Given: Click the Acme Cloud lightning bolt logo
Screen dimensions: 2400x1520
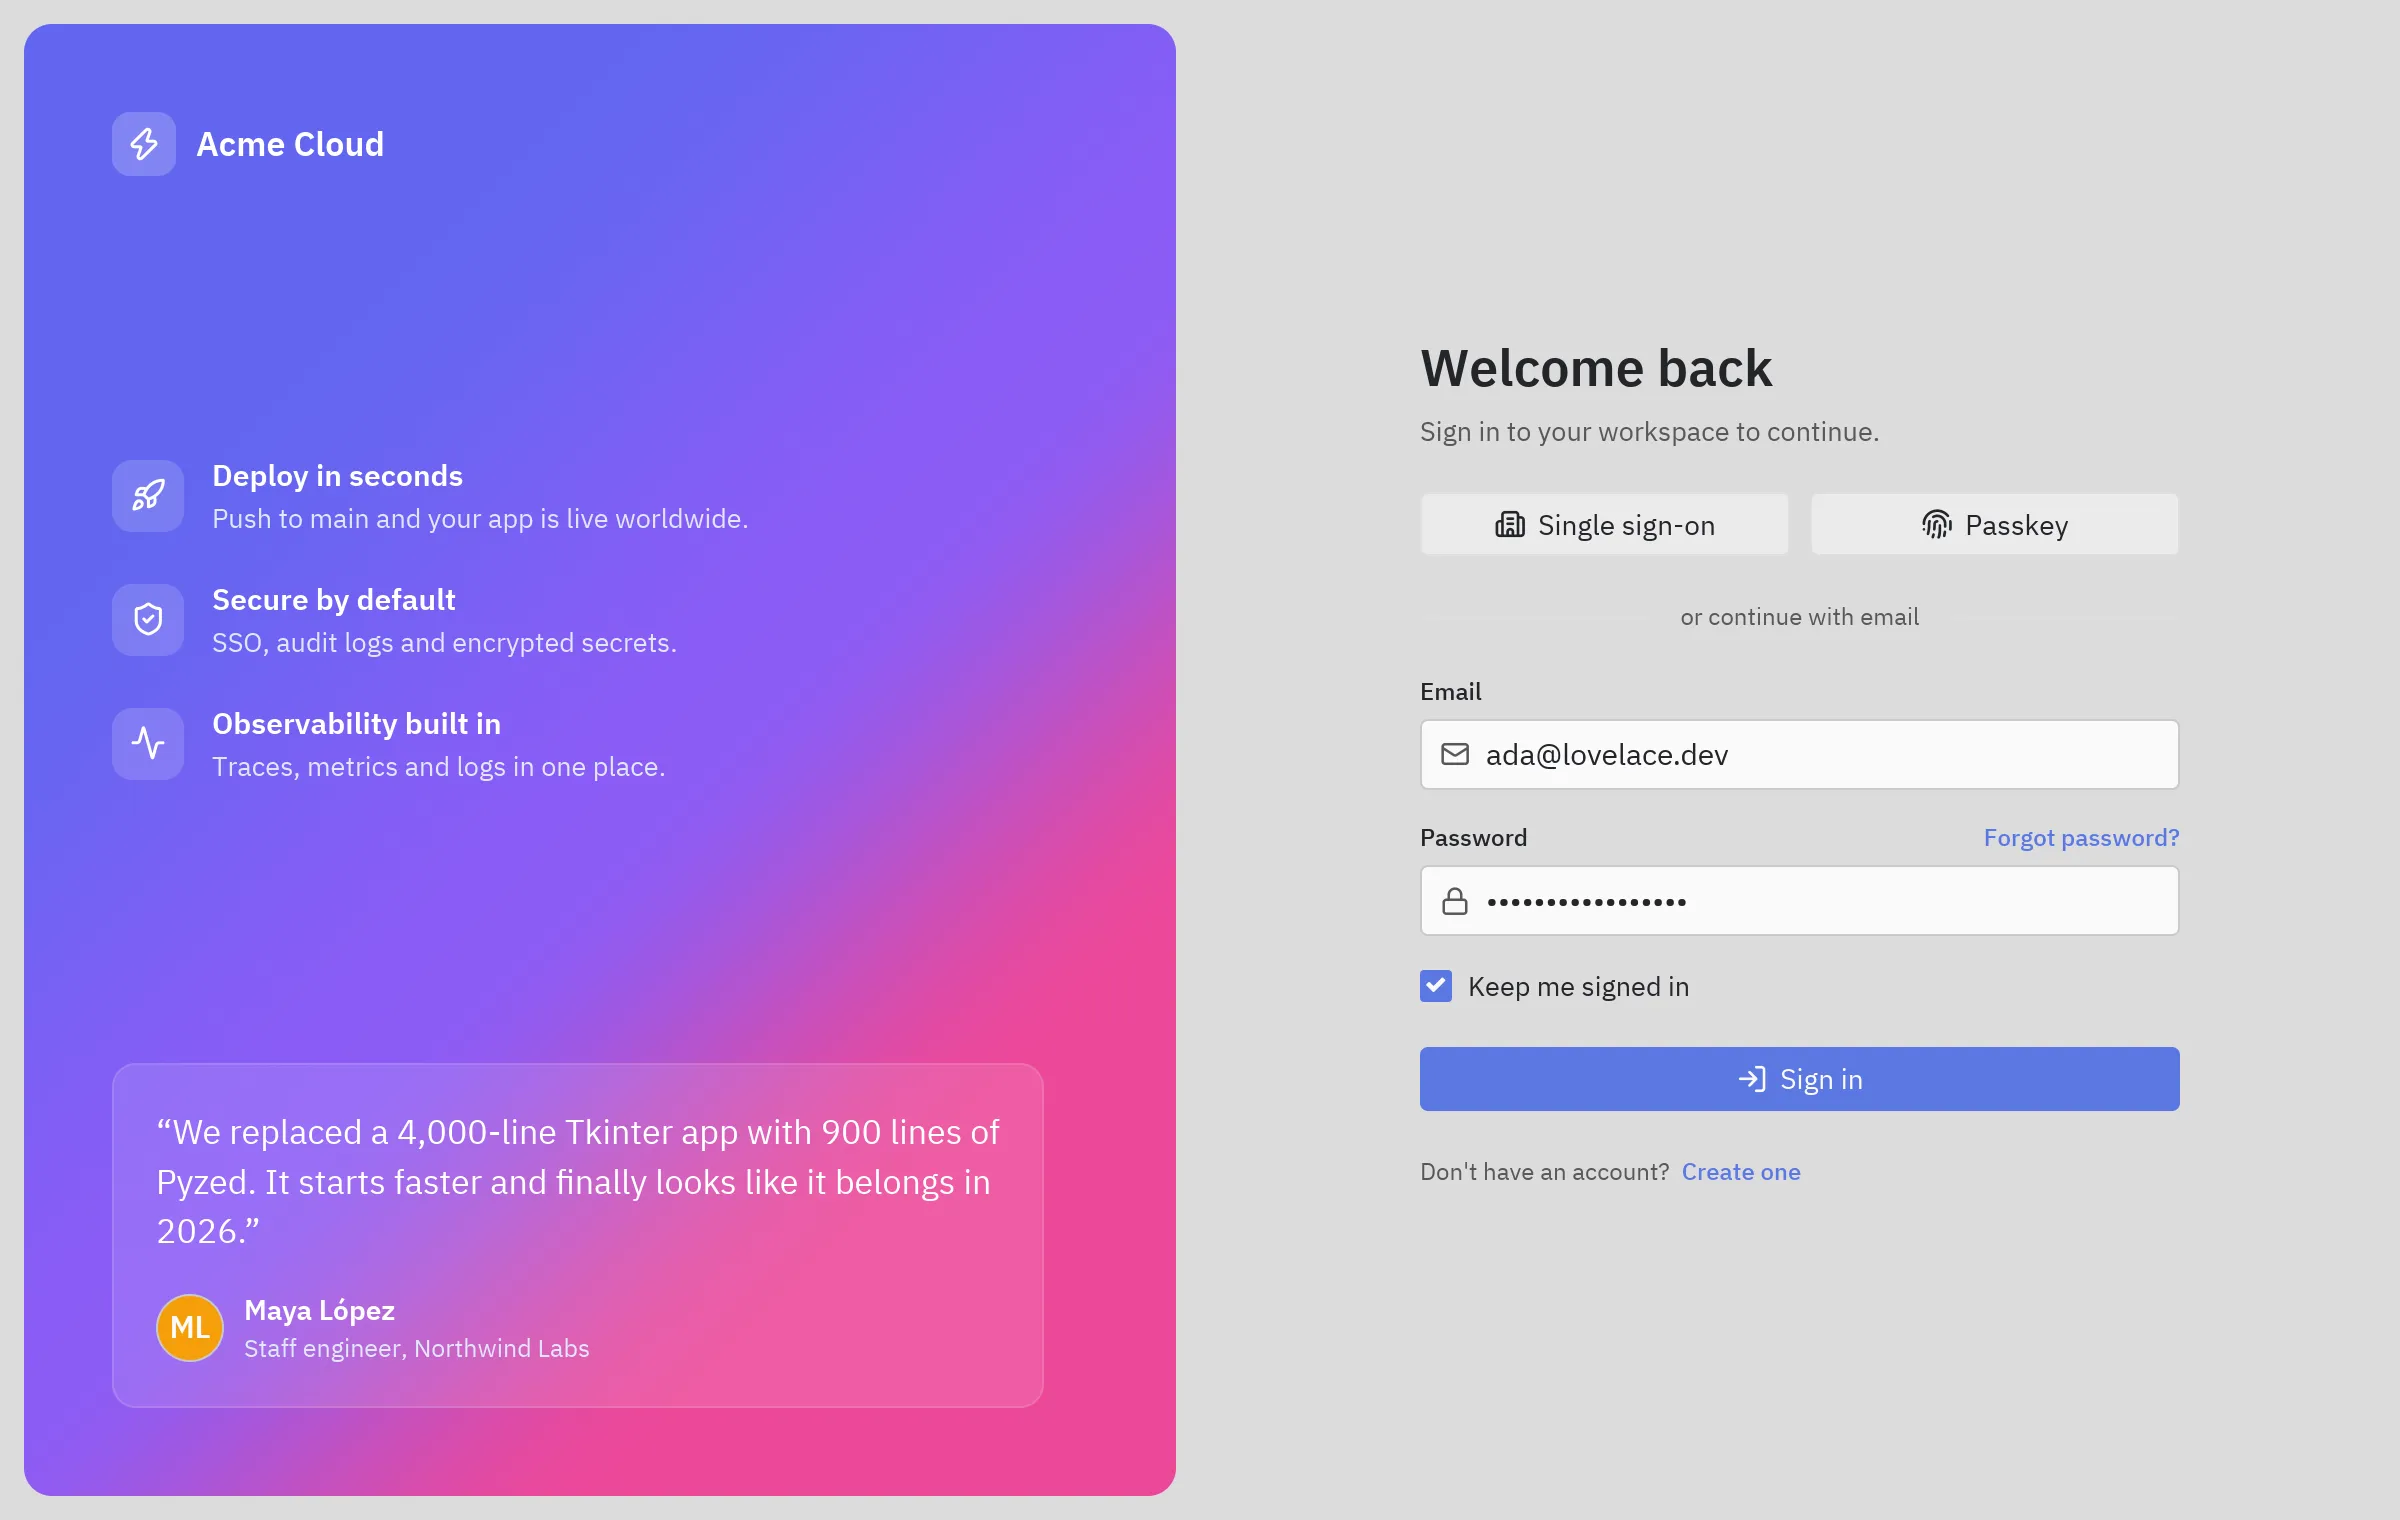Looking at the screenshot, I should (144, 144).
